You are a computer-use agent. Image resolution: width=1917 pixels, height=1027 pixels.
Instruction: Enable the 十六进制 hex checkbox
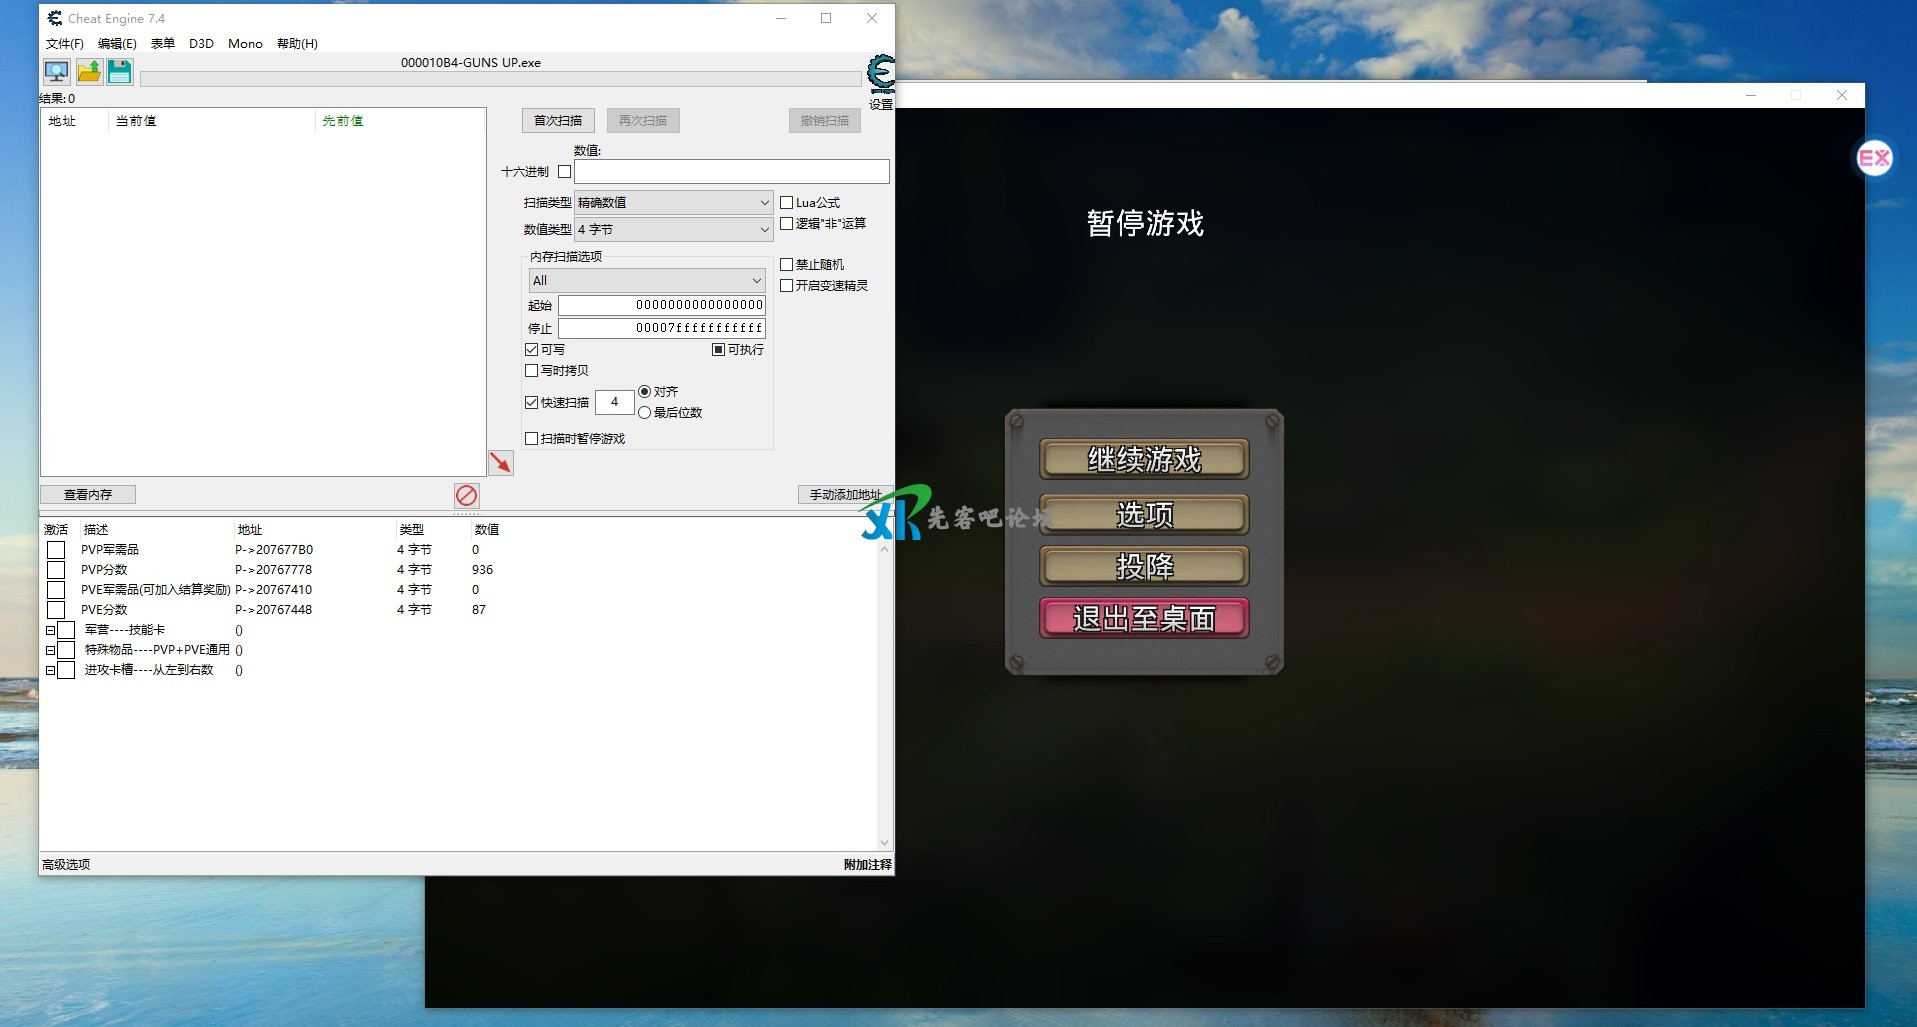point(565,172)
